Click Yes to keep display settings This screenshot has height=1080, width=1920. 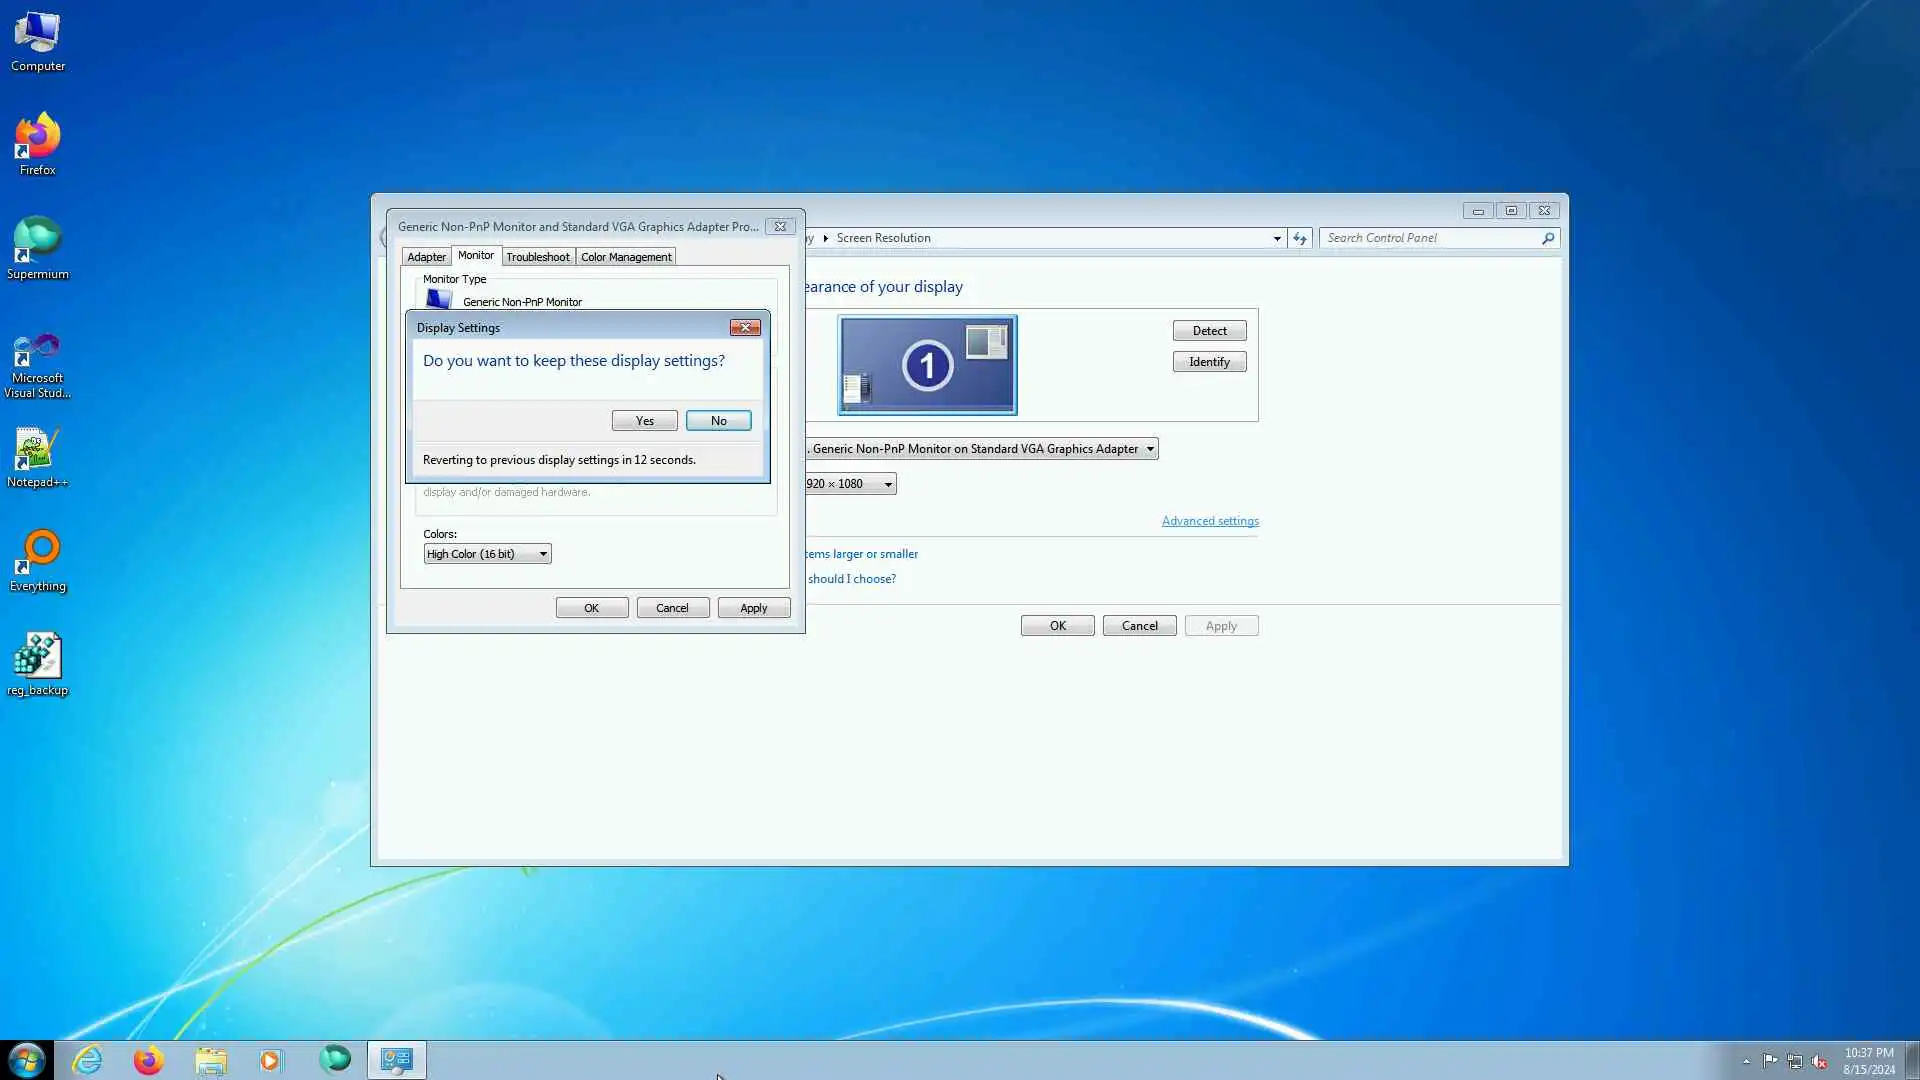644,421
